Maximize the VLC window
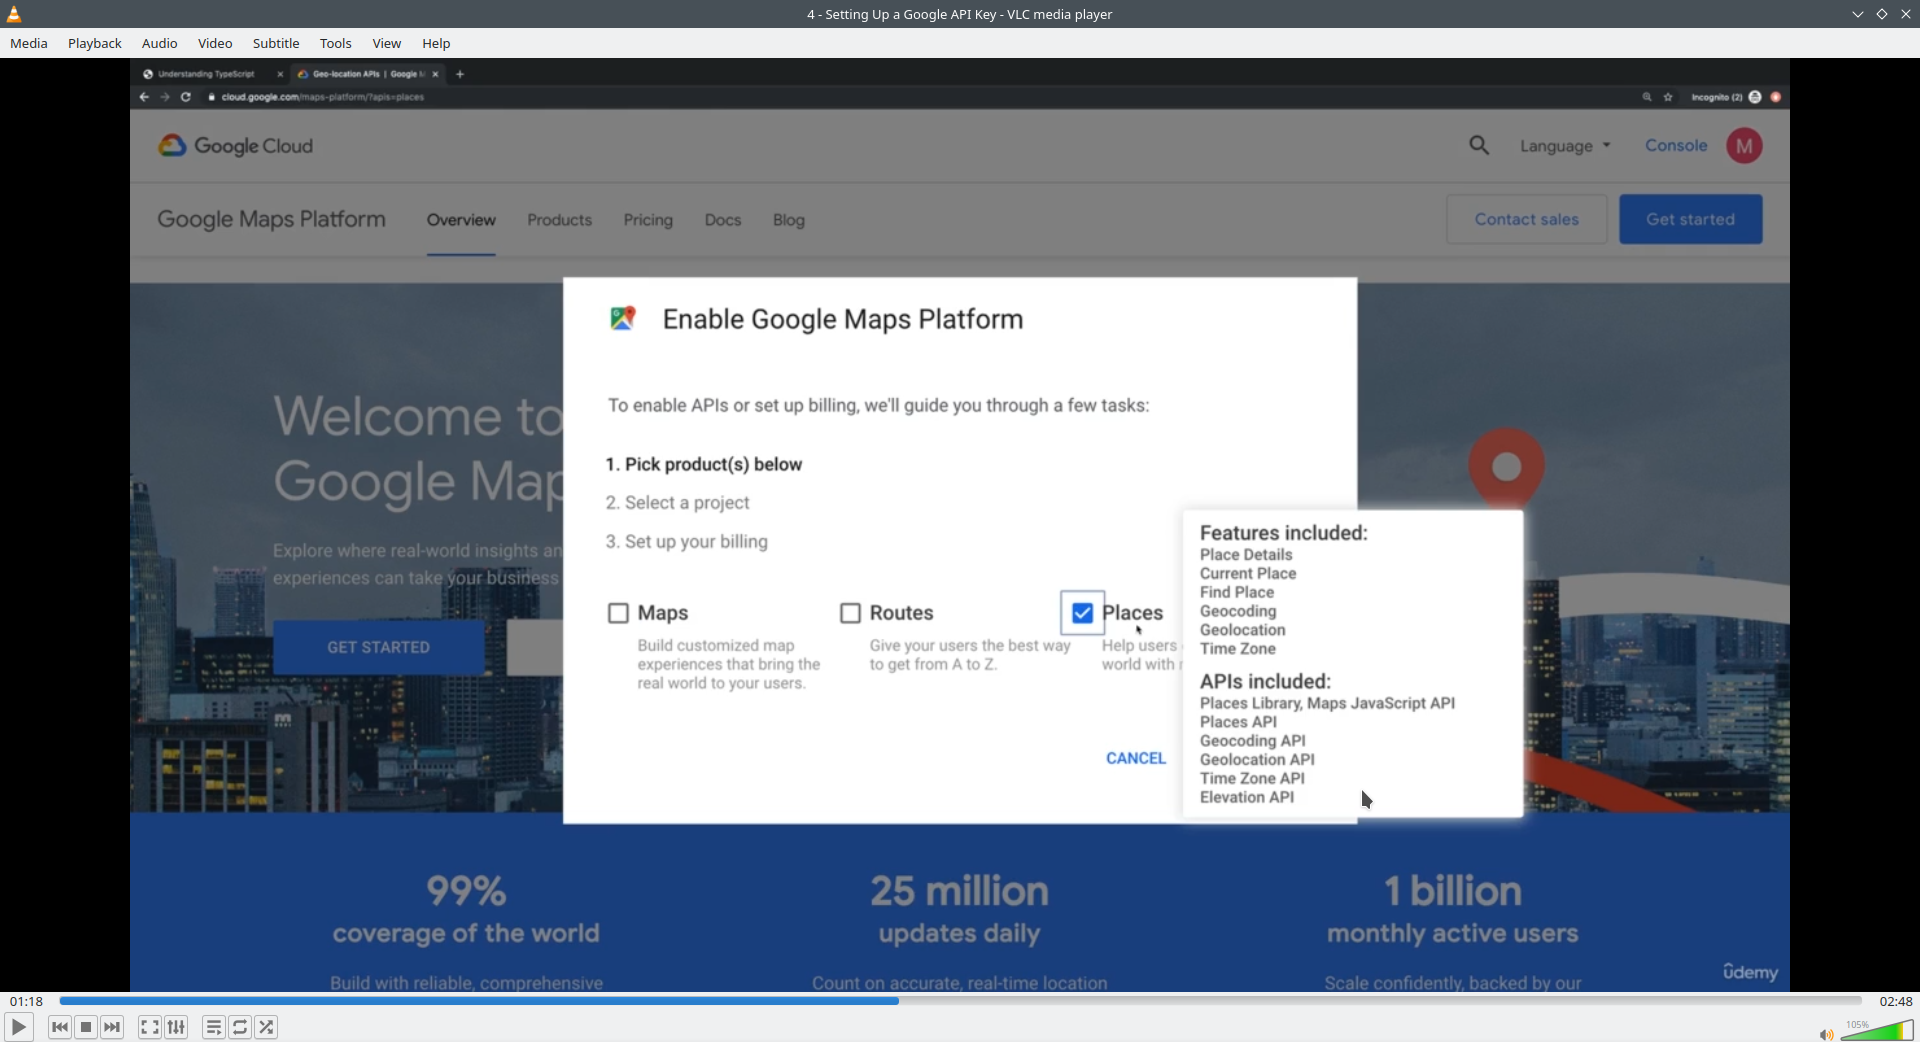The width and height of the screenshot is (1920, 1042). [x=1882, y=14]
